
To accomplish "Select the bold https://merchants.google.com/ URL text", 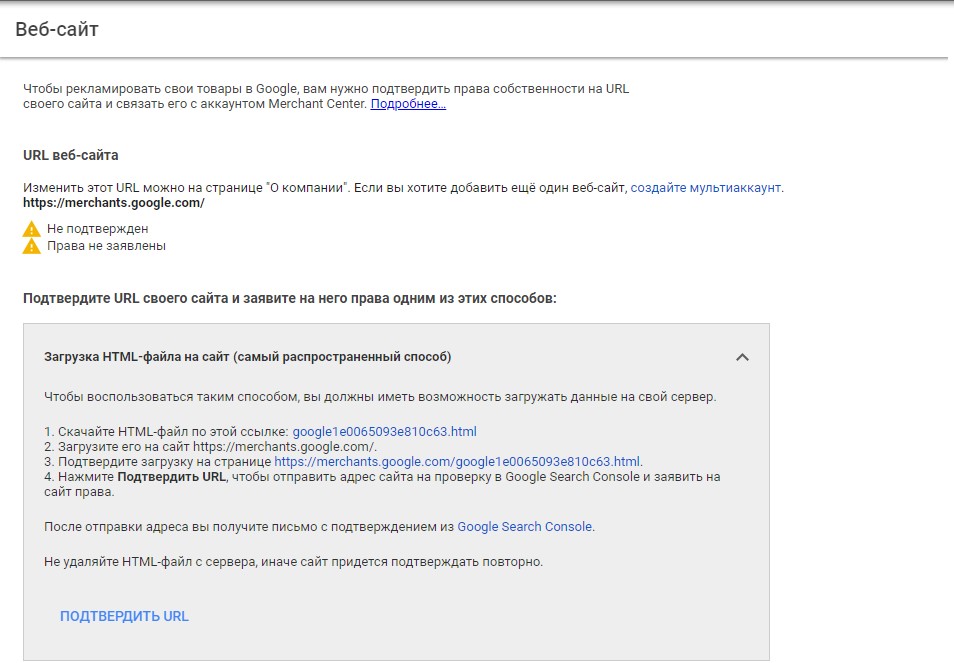I will (x=114, y=203).
